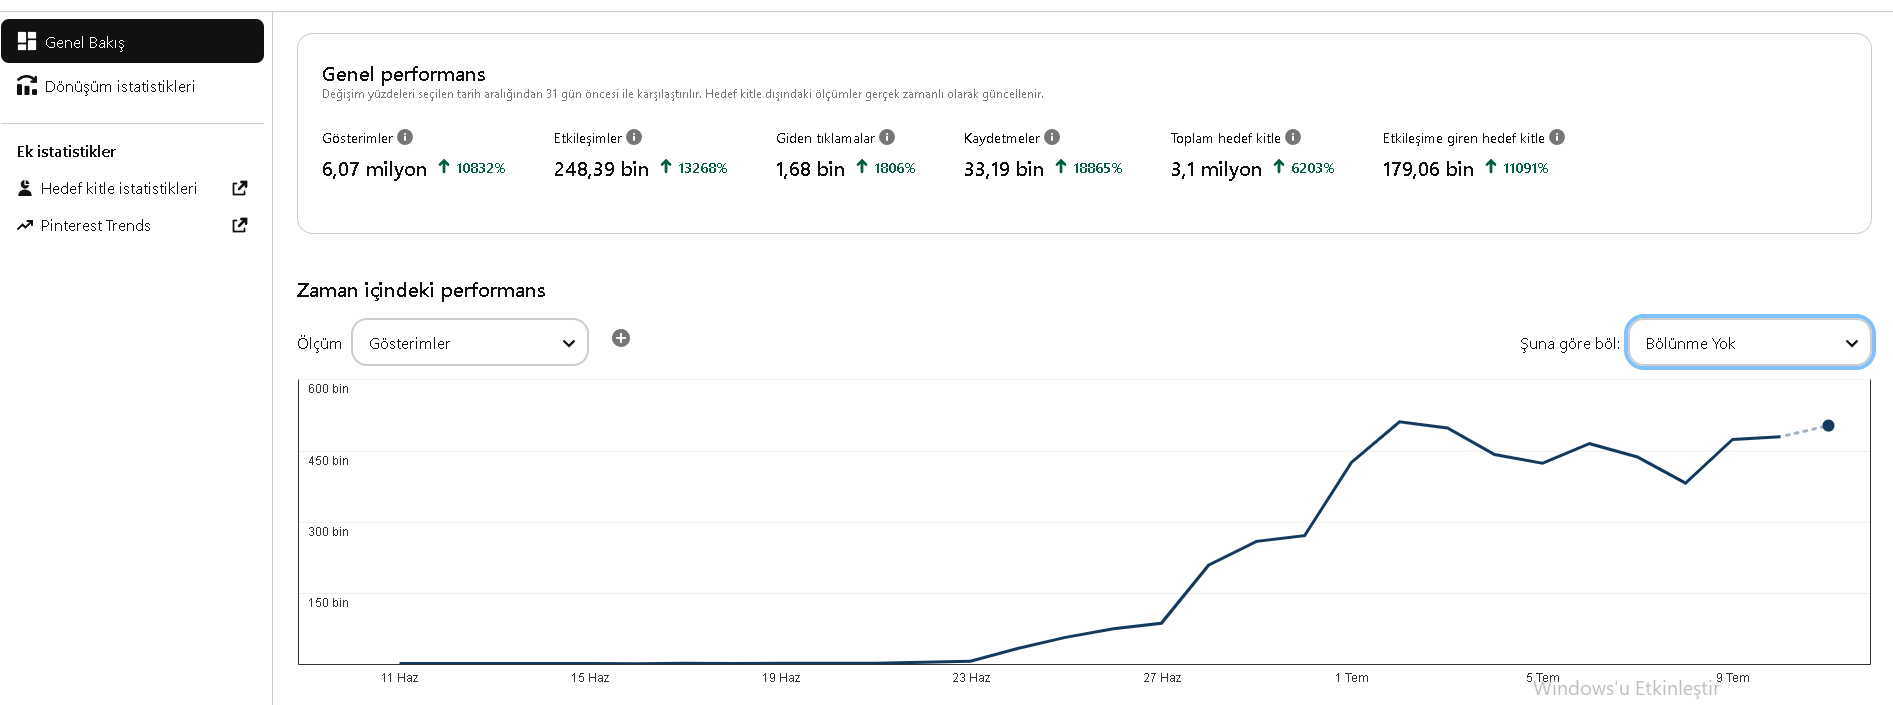Image resolution: width=1893 pixels, height=705 pixels.
Task: Click the 248,39 bin interactions value
Action: click(601, 169)
